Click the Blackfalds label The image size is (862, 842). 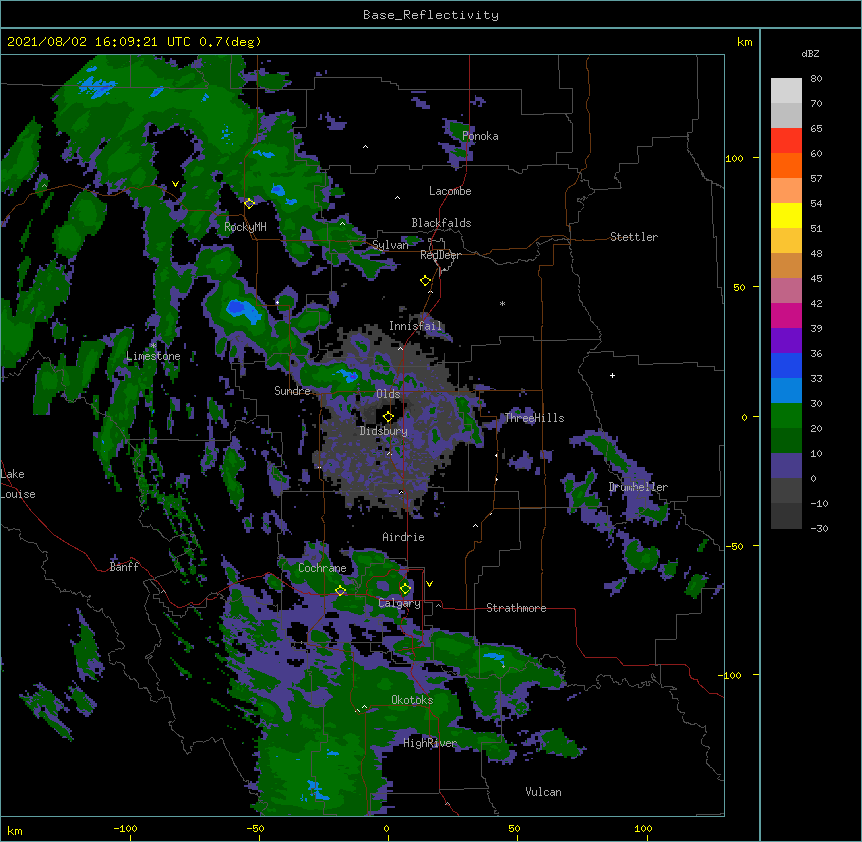tap(441, 223)
